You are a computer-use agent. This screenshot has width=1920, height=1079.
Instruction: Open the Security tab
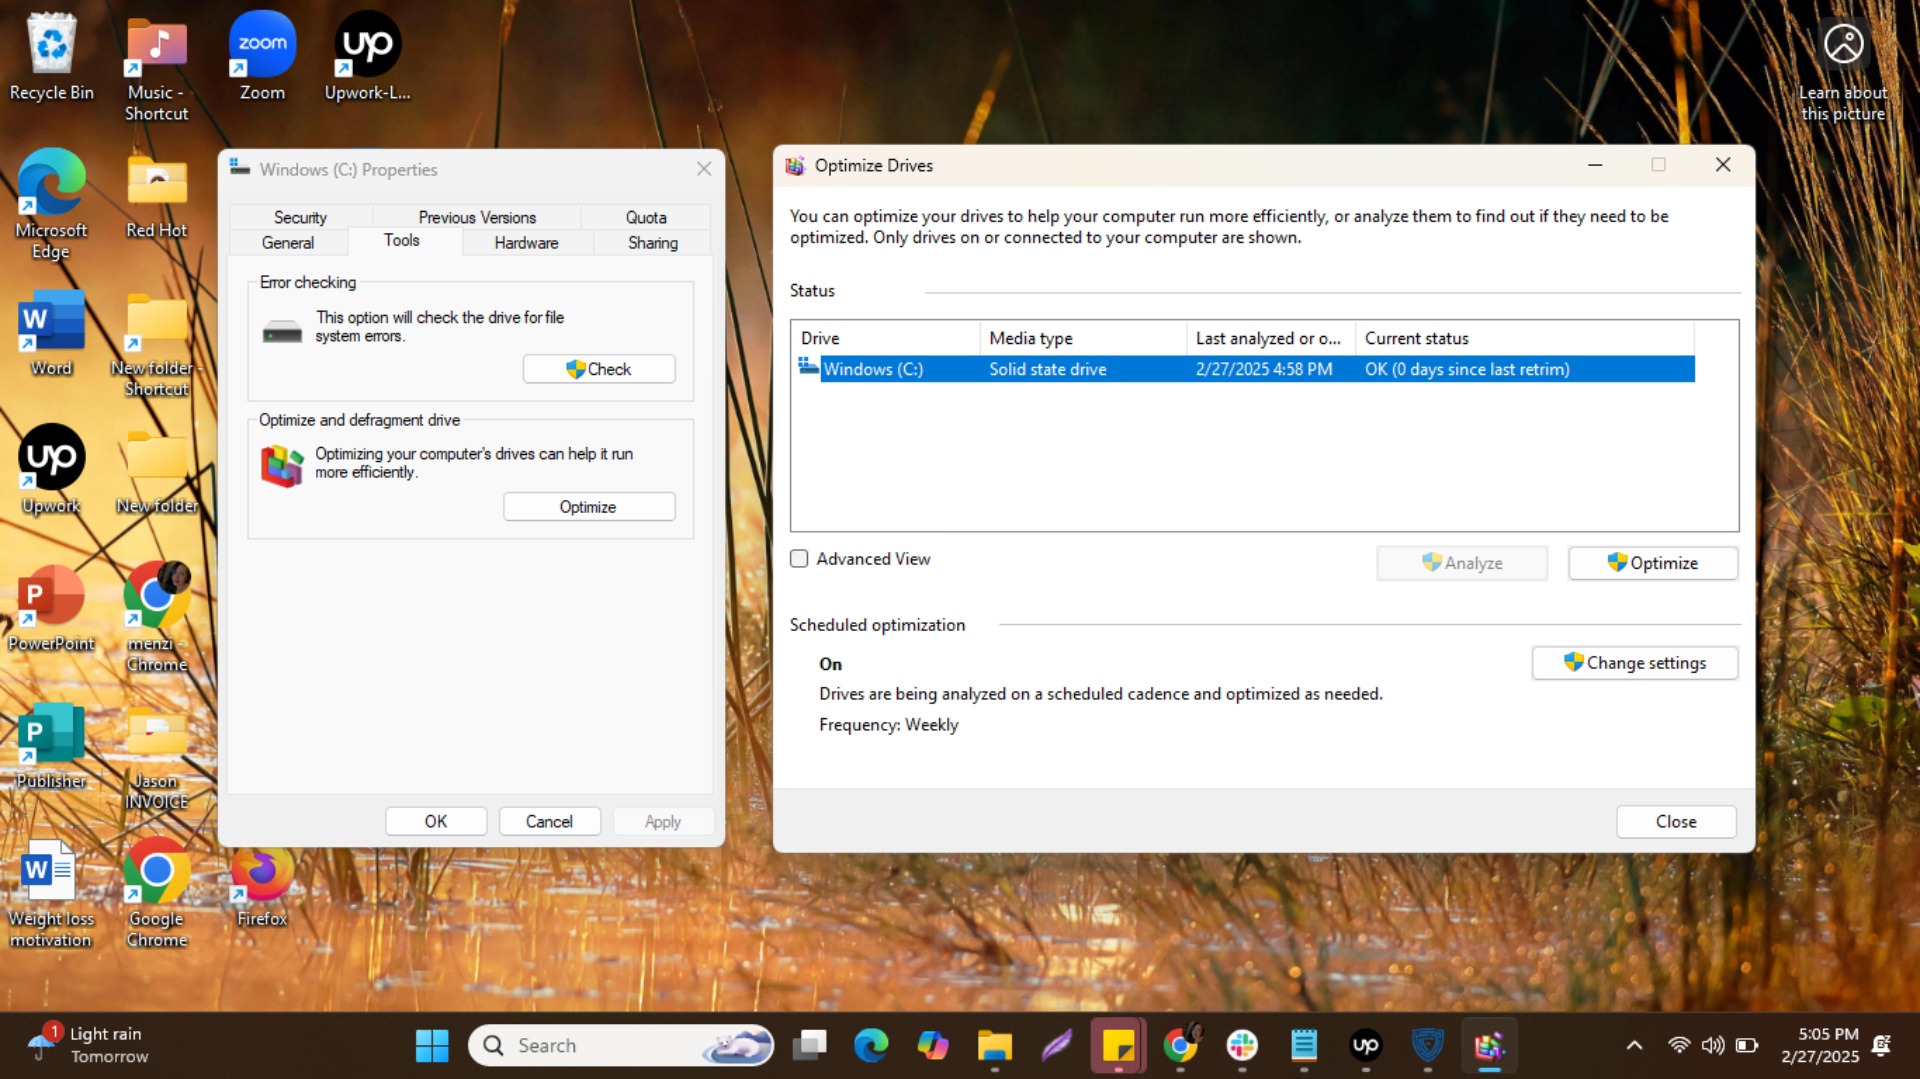[x=299, y=217]
